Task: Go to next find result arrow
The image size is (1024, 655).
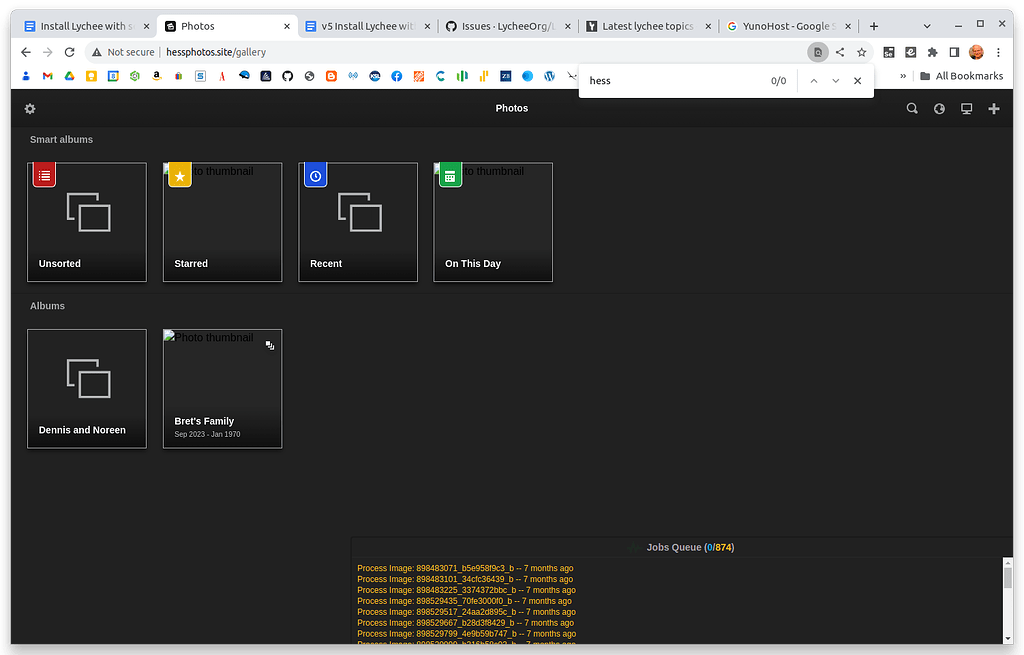Action: (836, 81)
